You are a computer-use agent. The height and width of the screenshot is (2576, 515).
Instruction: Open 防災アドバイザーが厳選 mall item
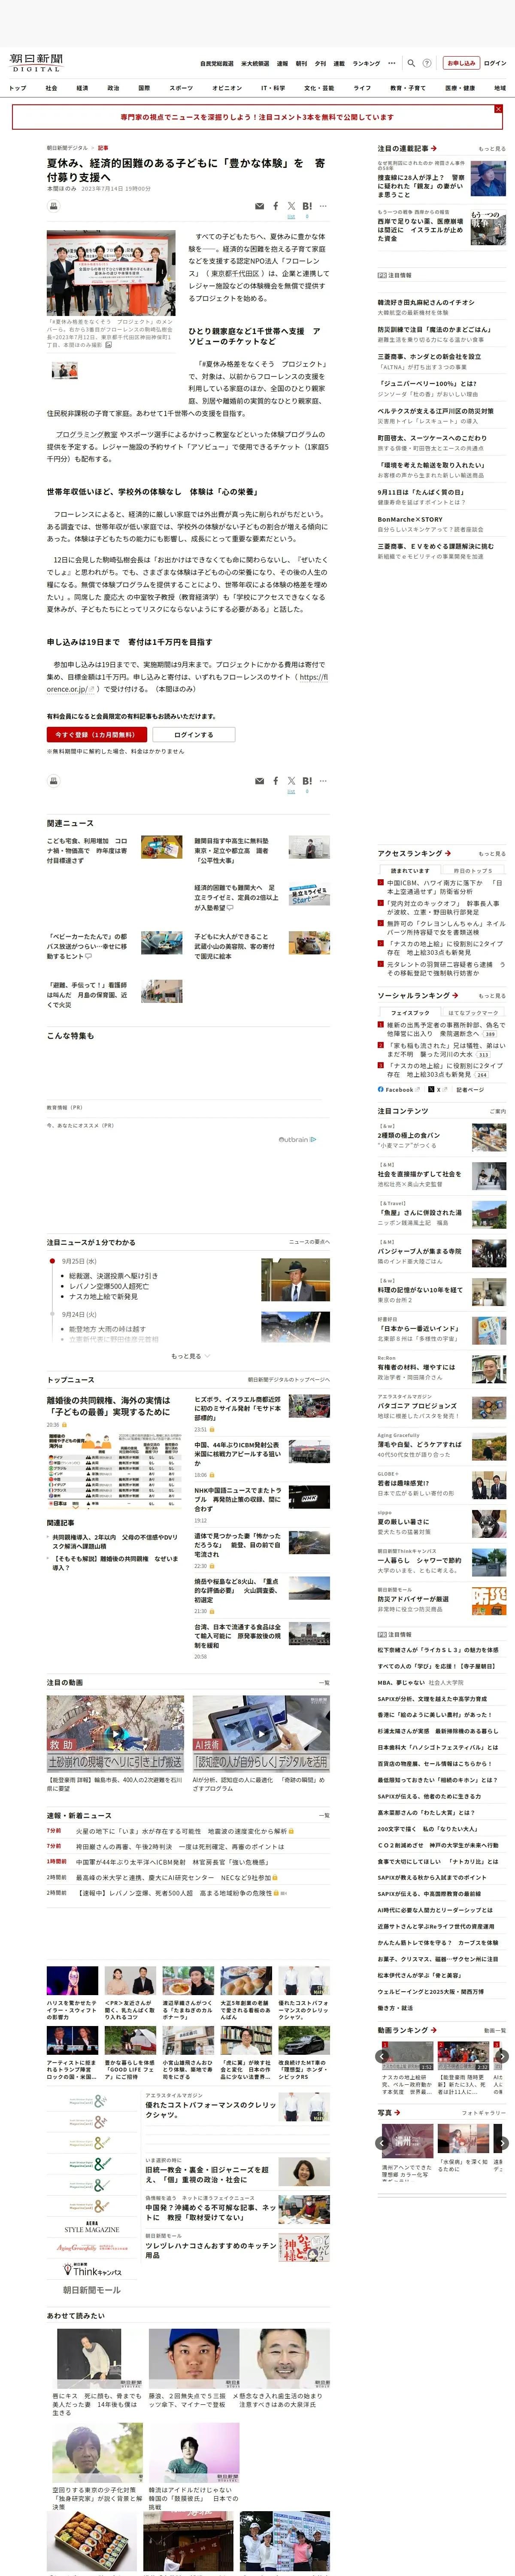[441, 1601]
